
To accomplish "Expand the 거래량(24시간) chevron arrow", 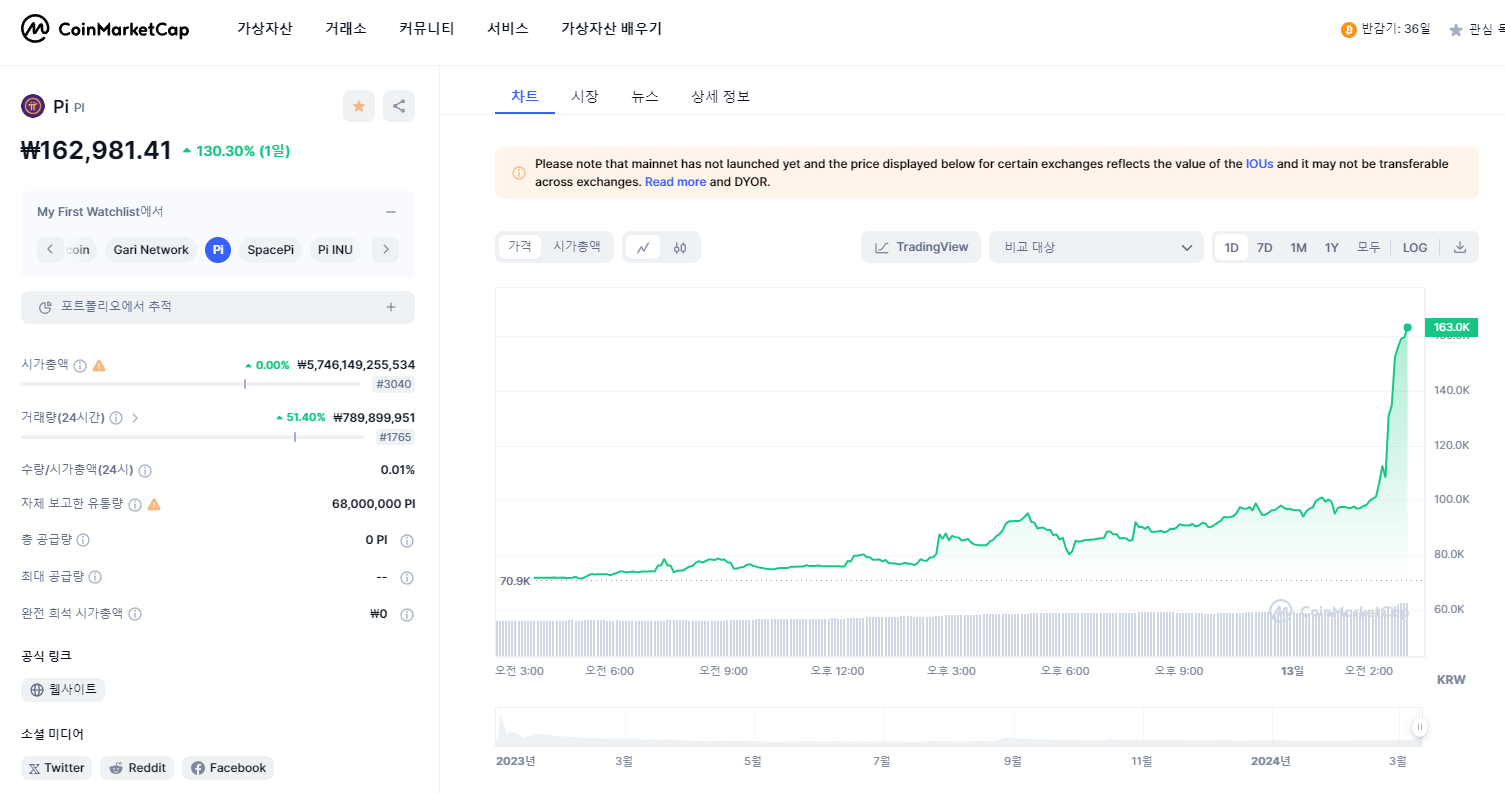I will tap(135, 418).
